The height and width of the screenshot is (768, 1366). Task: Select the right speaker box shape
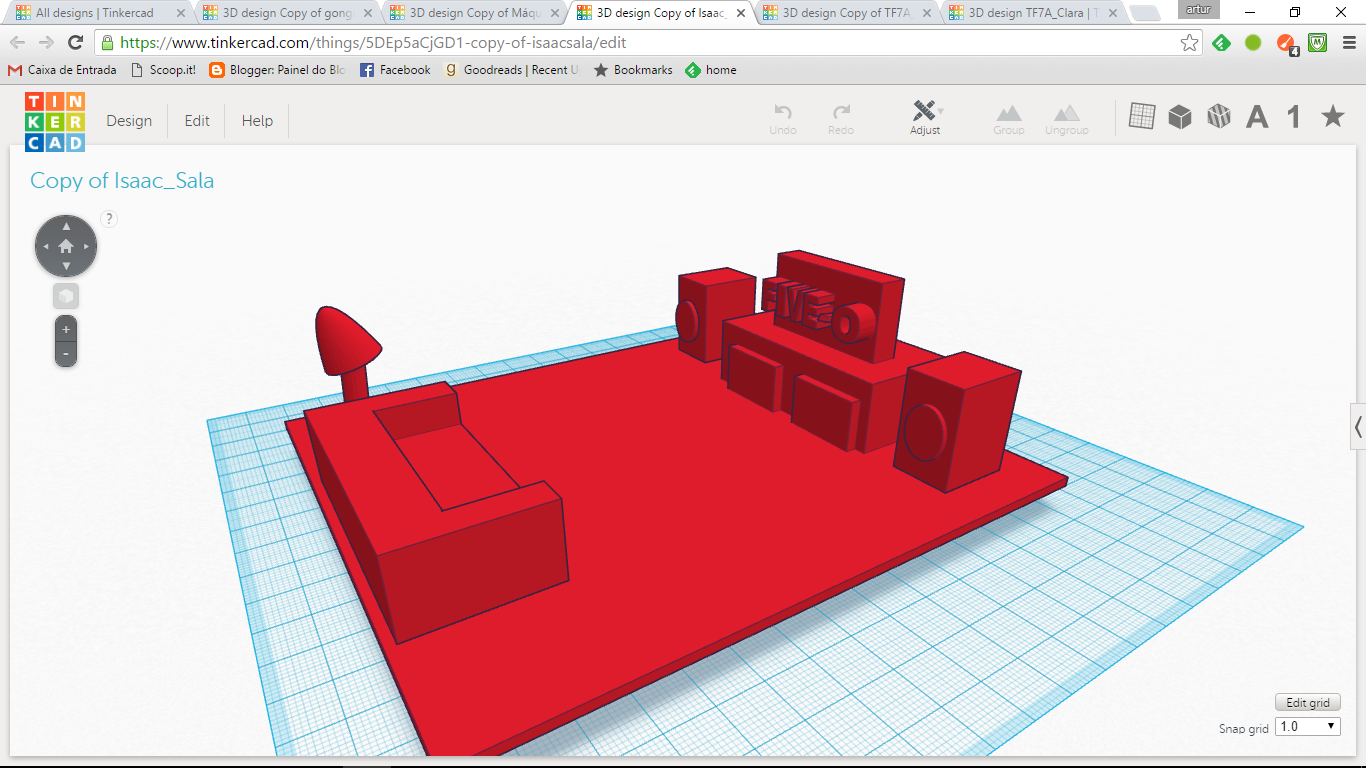[957, 421]
